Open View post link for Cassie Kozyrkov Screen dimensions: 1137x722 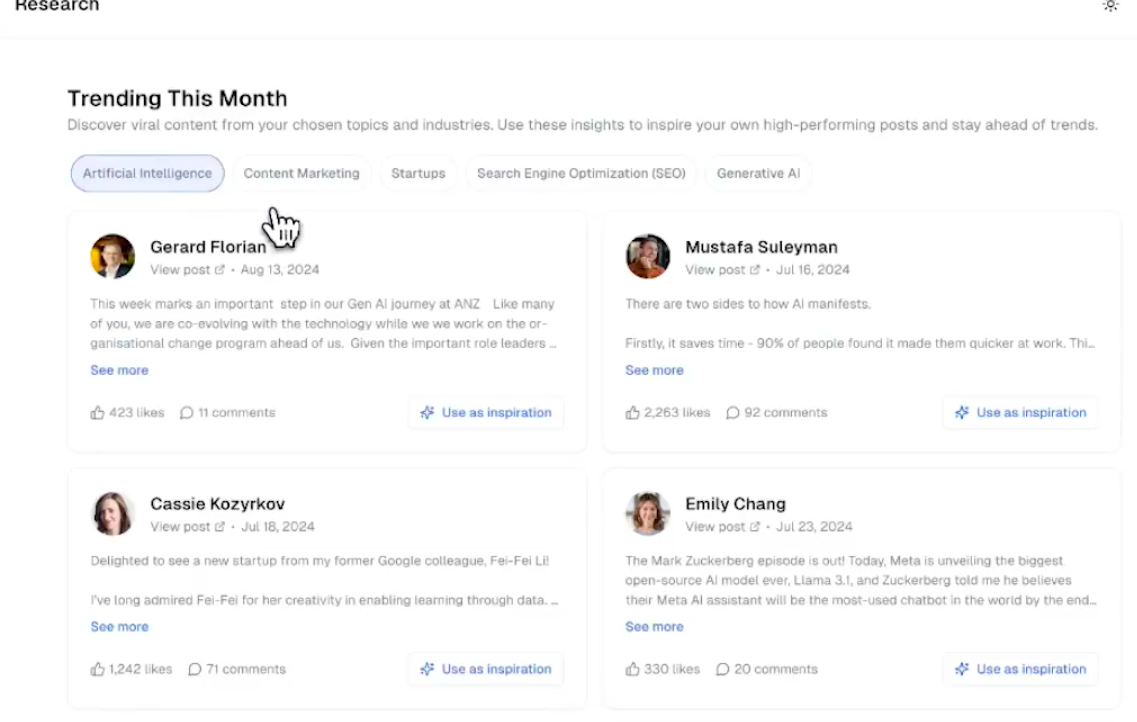[x=187, y=526]
